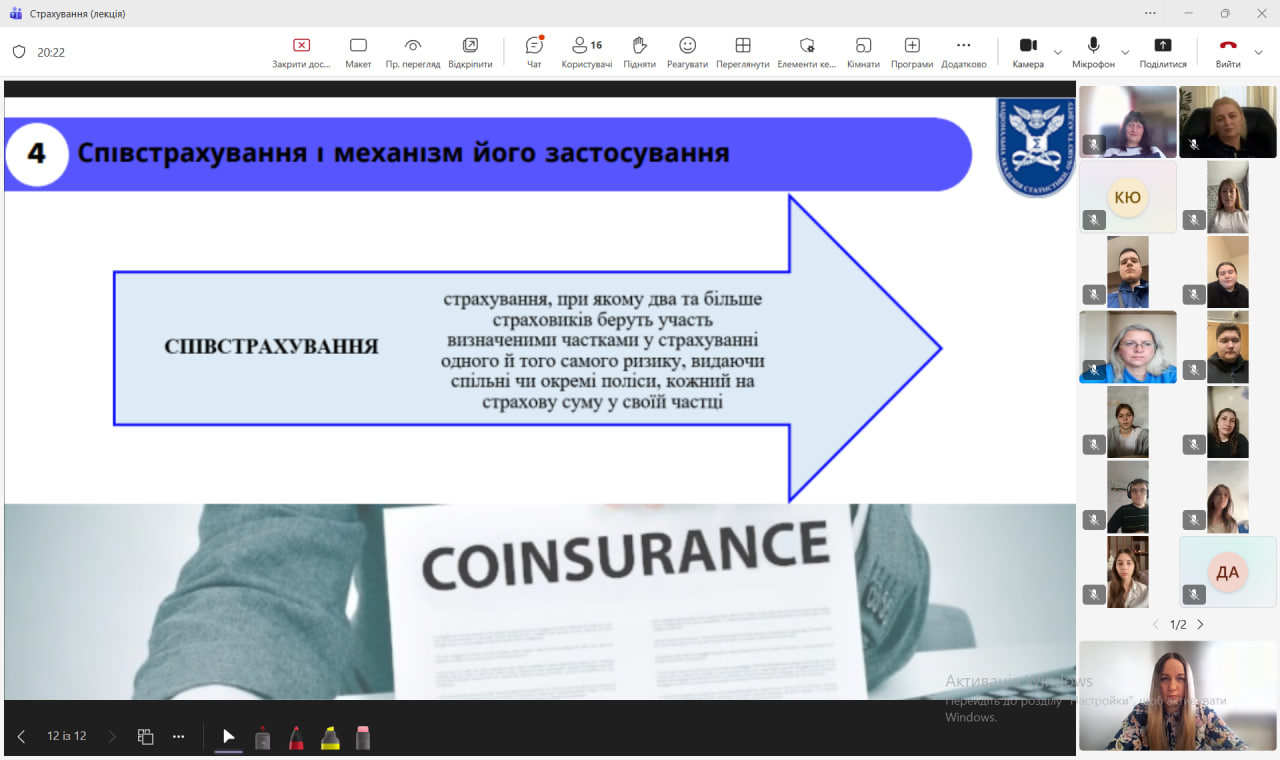This screenshot has width=1280, height=760.
Task: Toggle the Камера camera on or off
Action: pyautogui.click(x=1028, y=52)
